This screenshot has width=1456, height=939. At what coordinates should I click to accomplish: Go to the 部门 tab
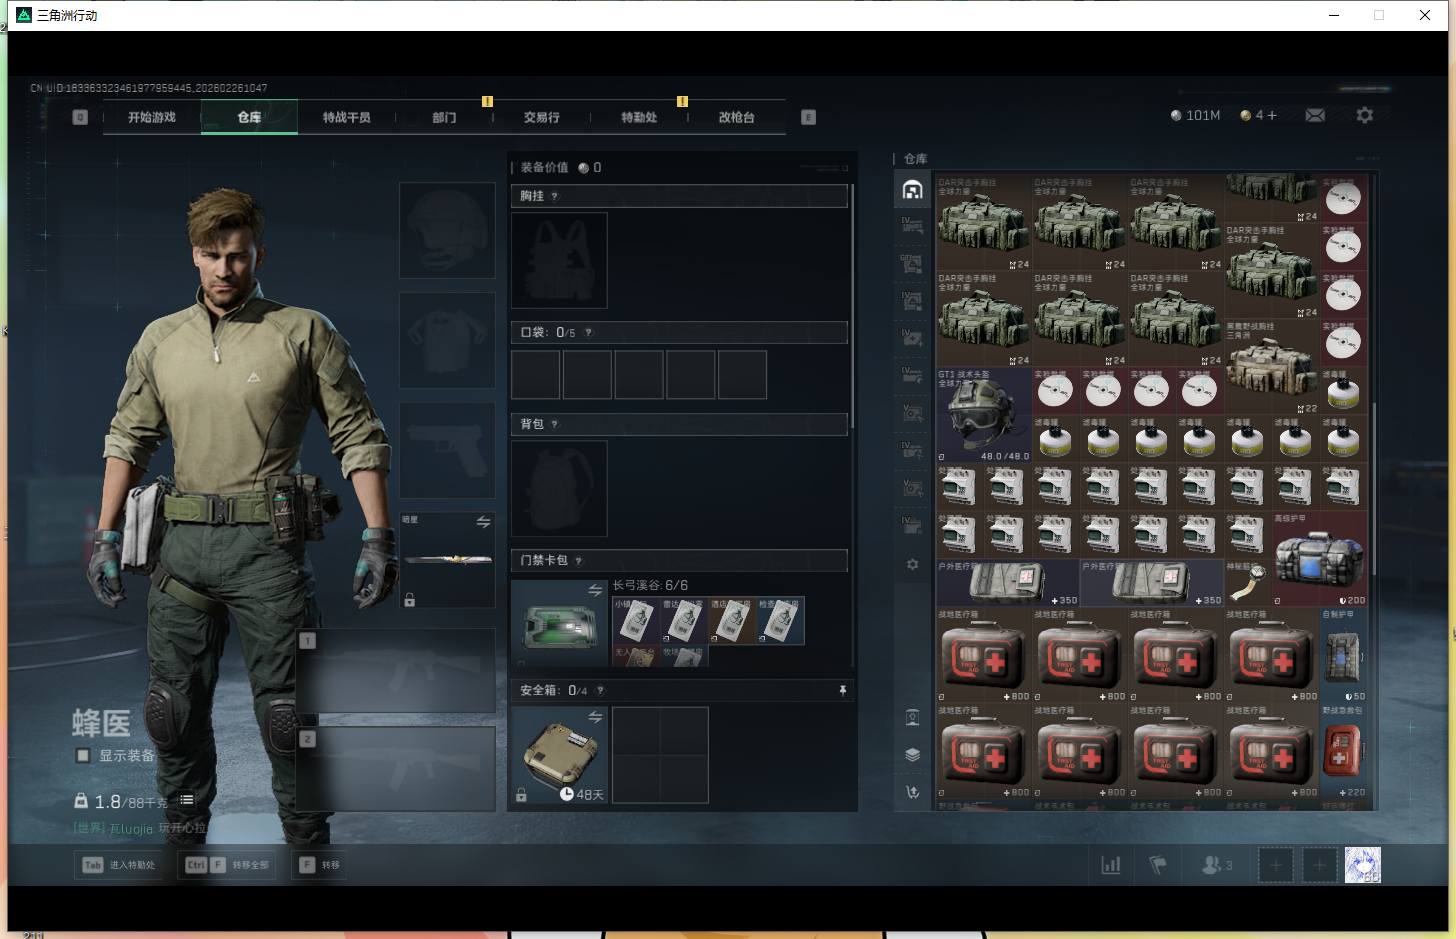click(444, 117)
